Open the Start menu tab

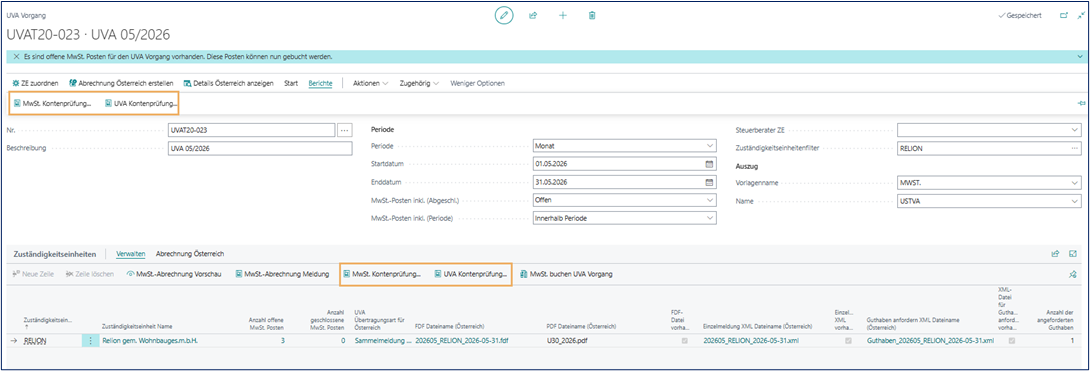[x=291, y=83]
